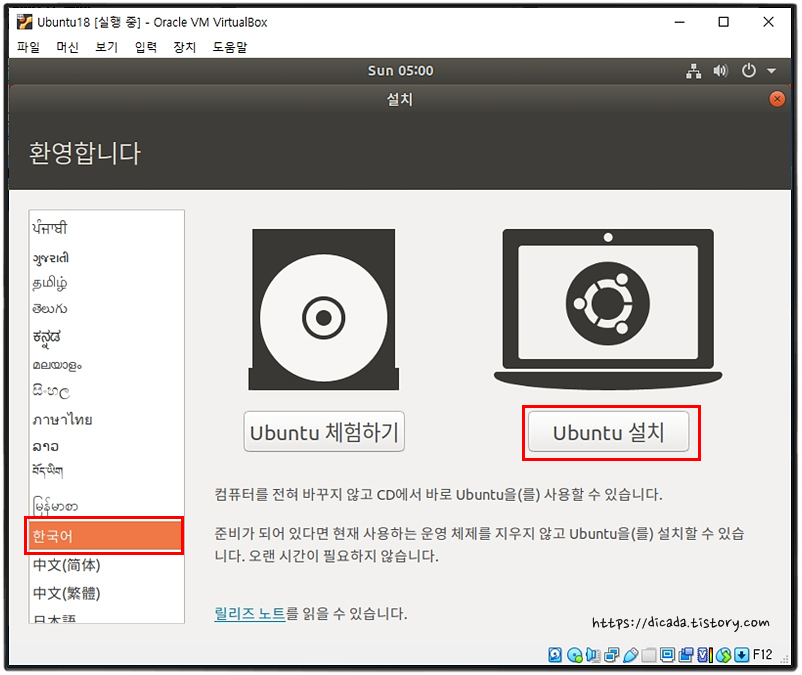Viewport: 802px width, 675px height.
Task: Select 한국어 in the language list
Action: [105, 535]
